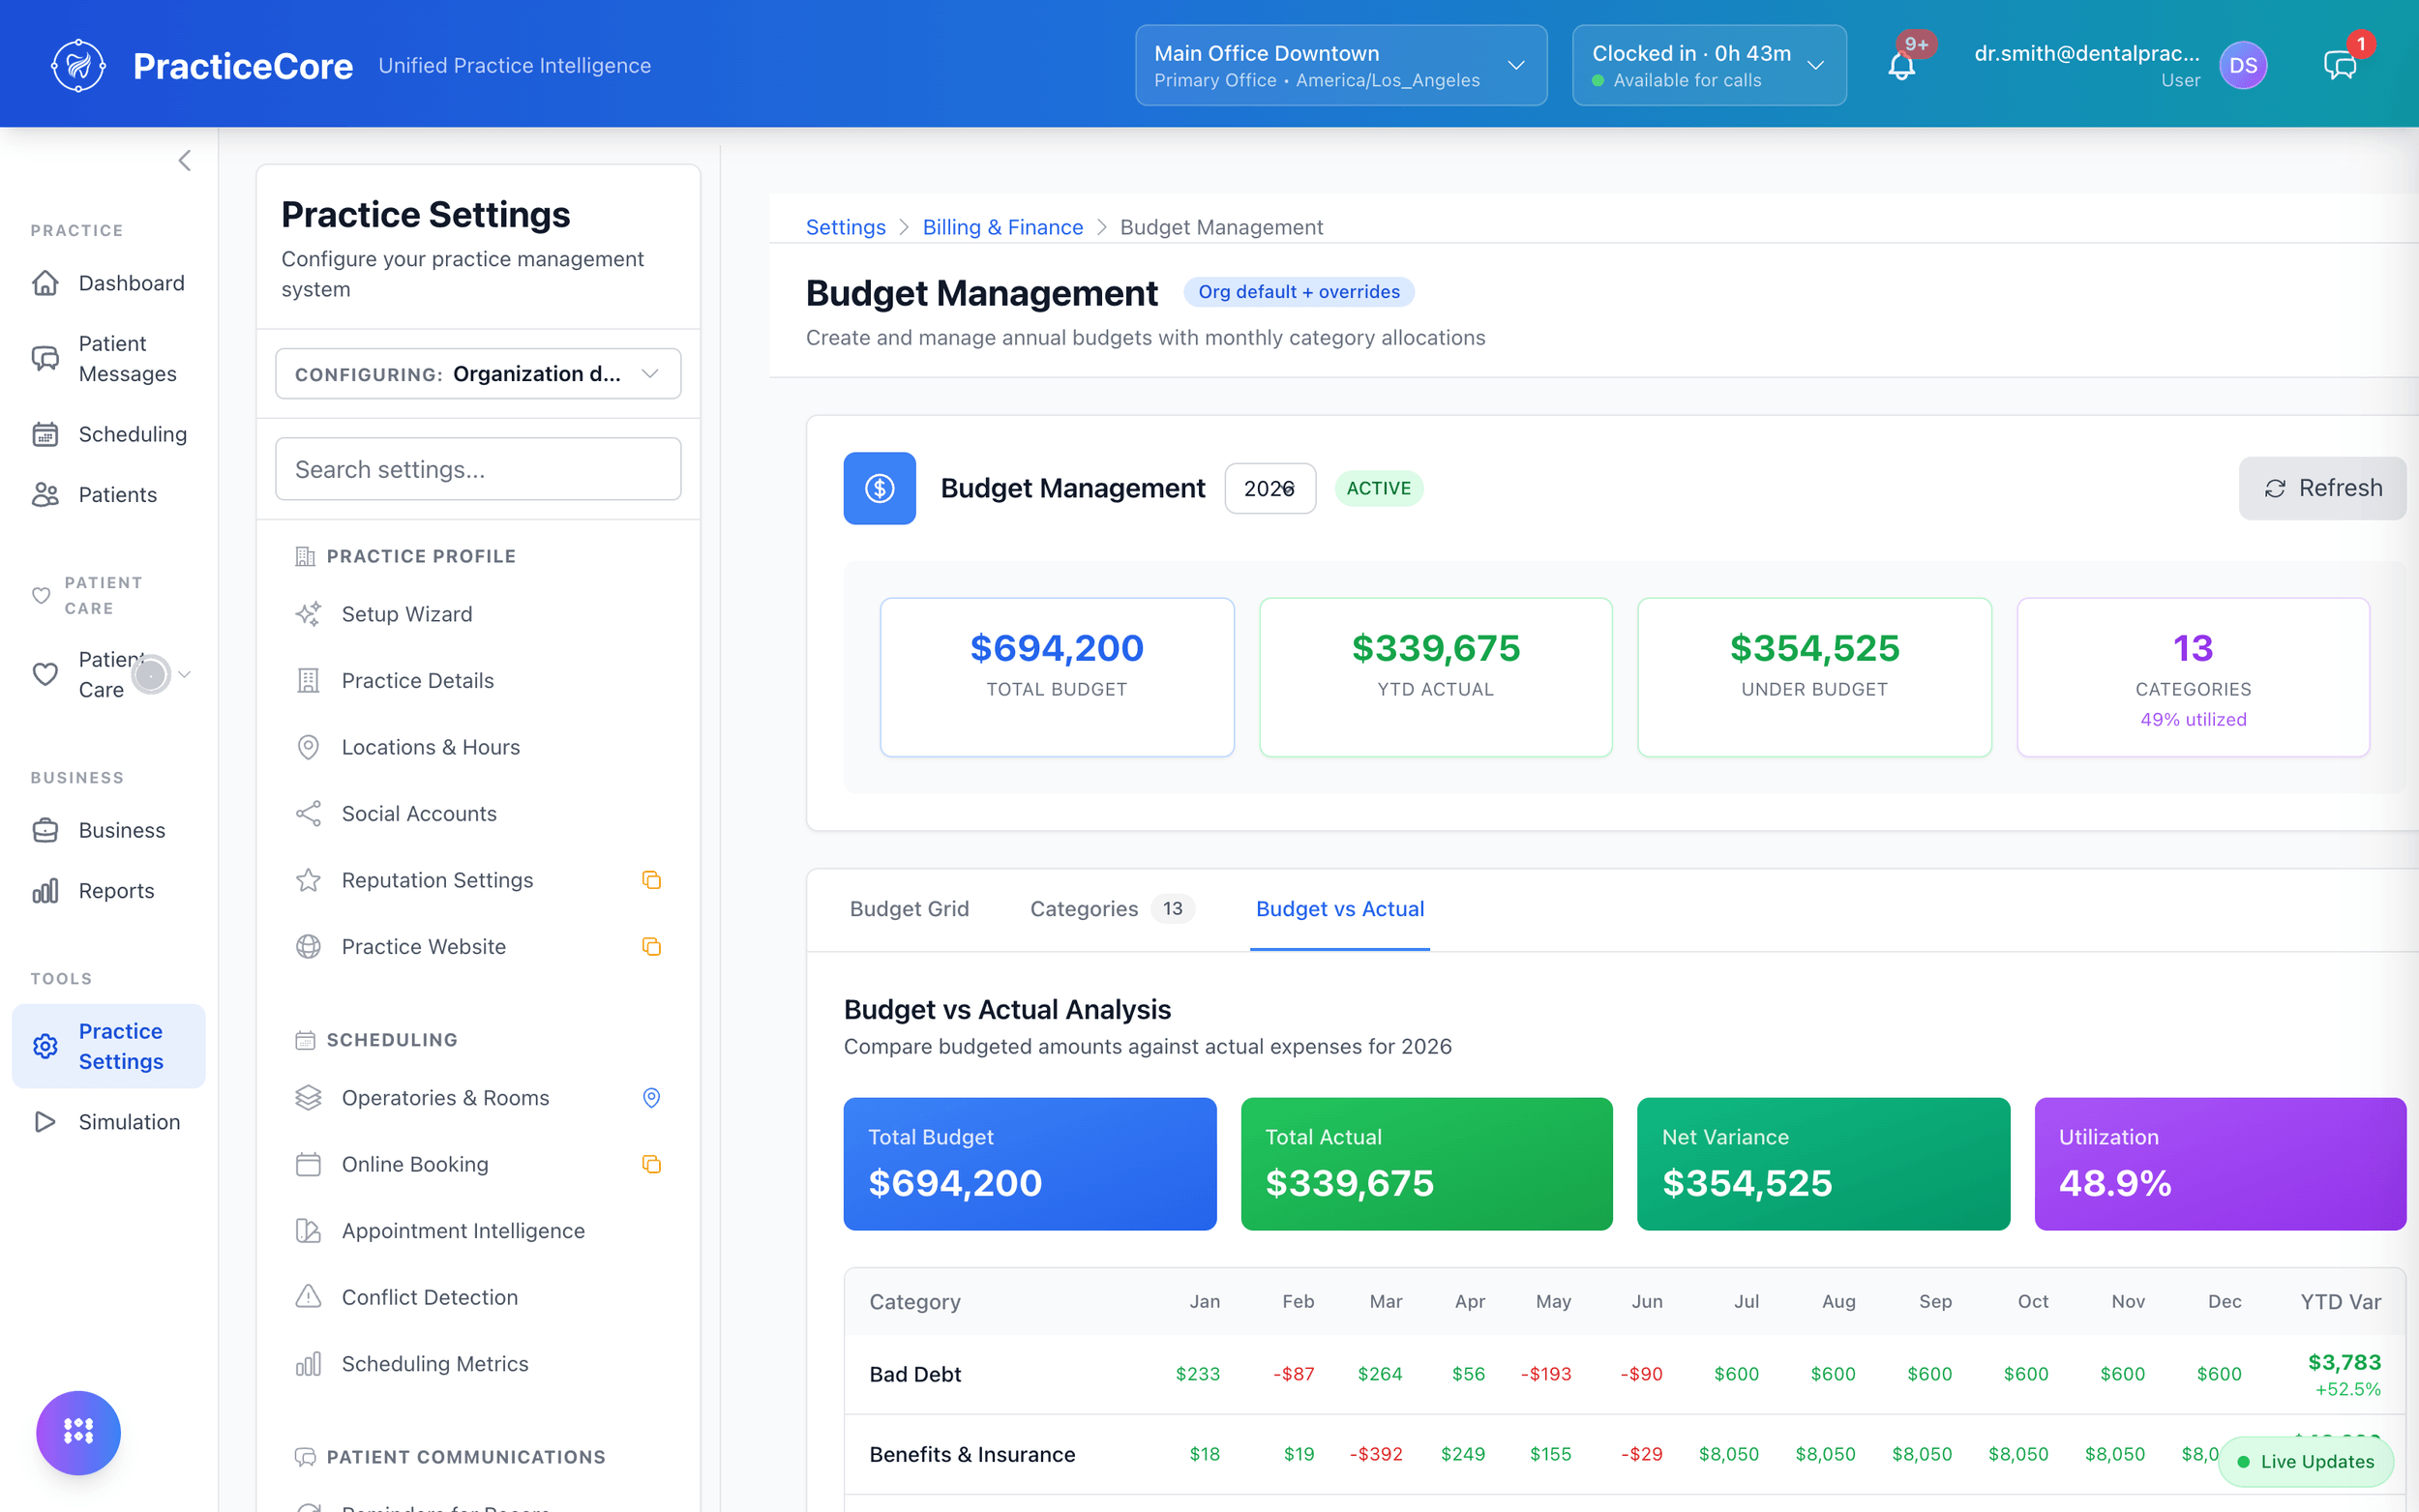Click the ACTIVE status badge
This screenshot has width=2419, height=1512.
tap(1378, 488)
